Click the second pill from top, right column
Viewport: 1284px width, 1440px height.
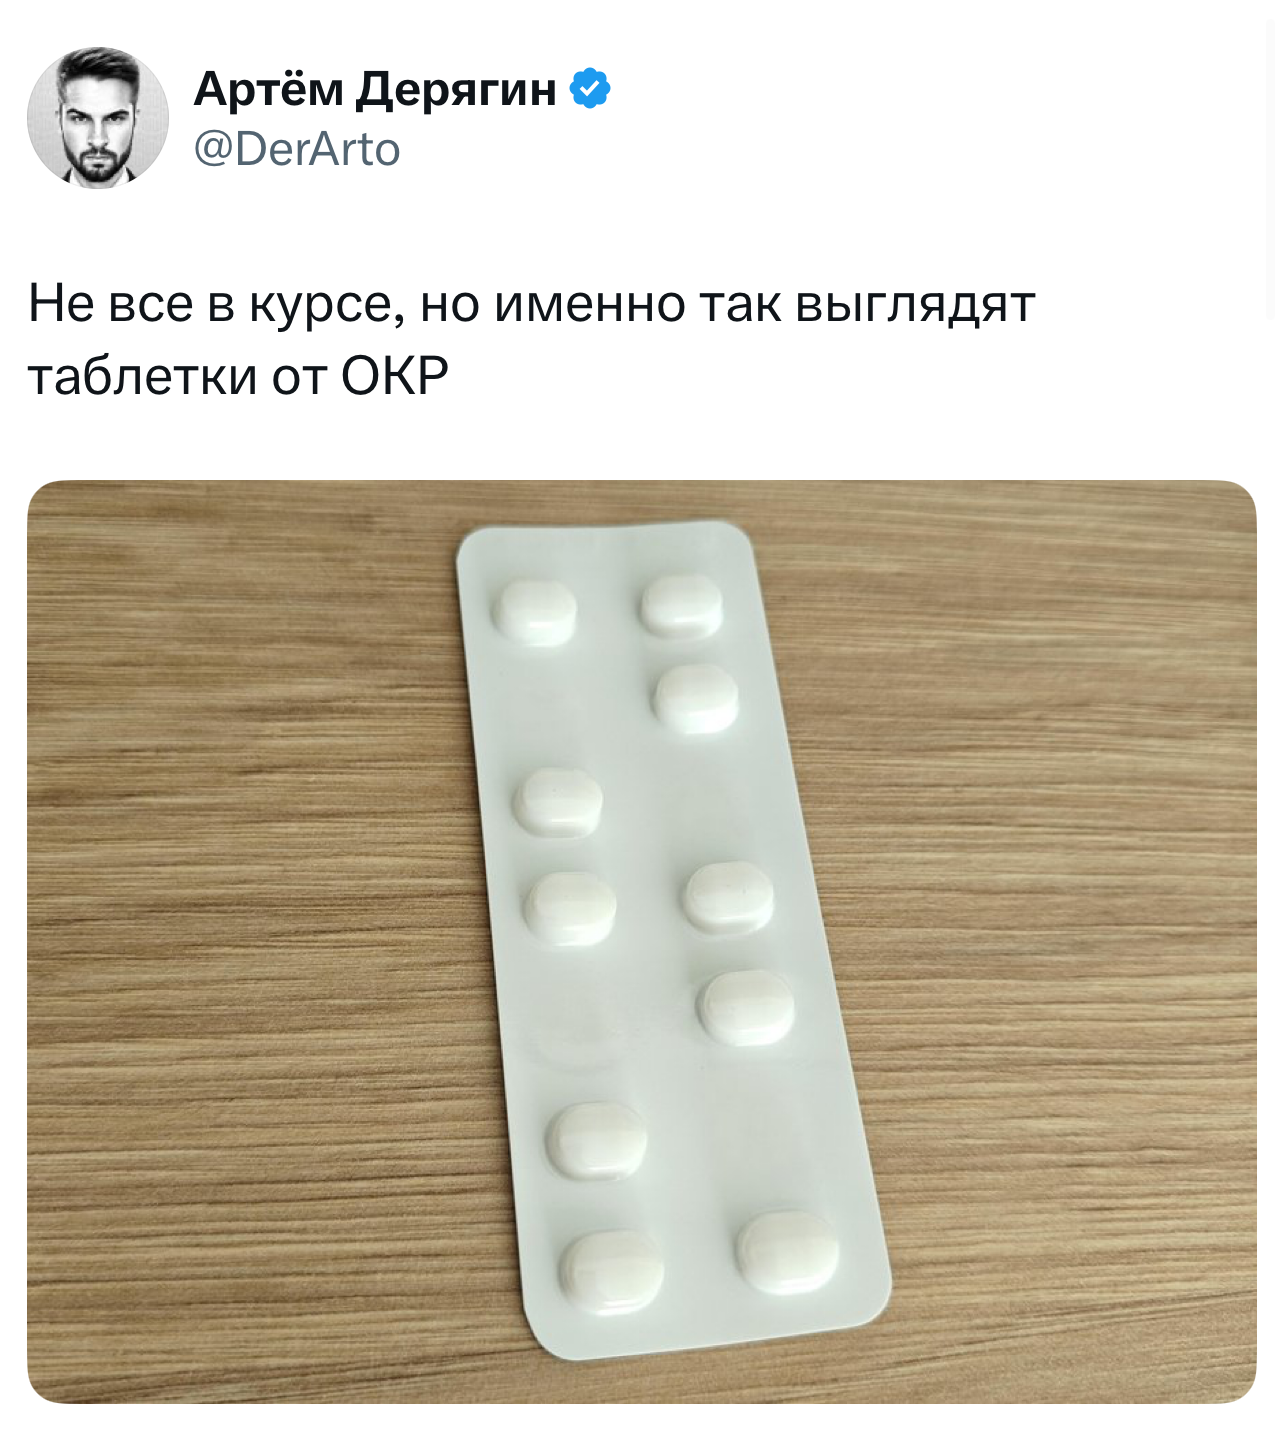coord(695,696)
